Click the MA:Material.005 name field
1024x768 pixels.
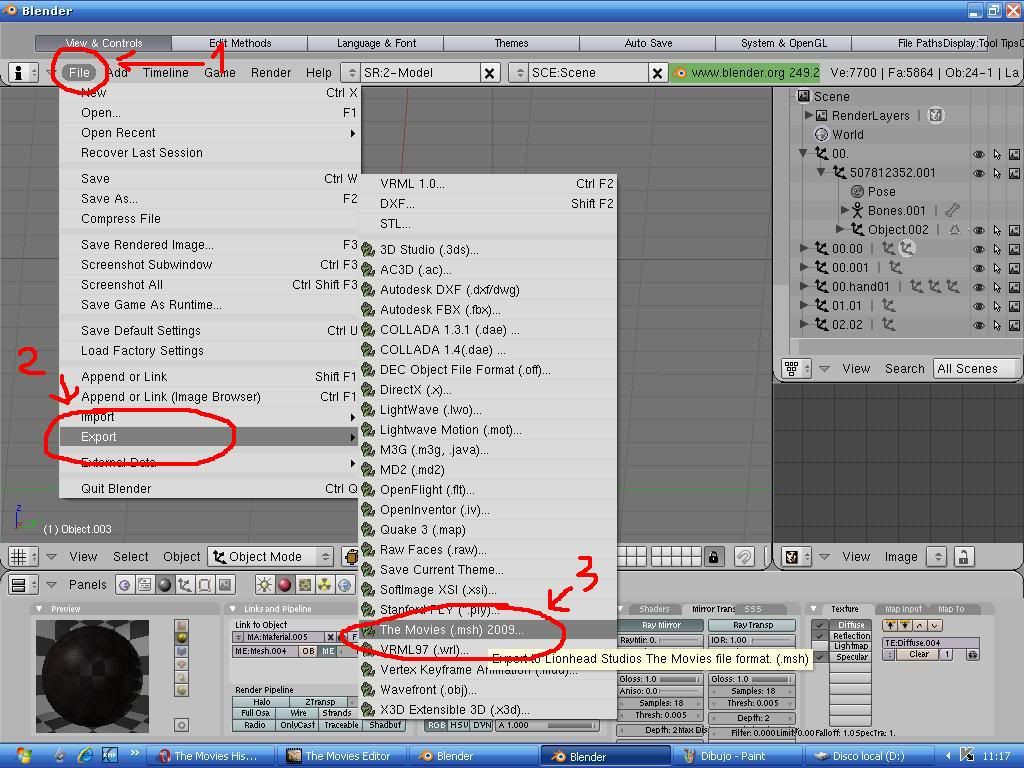click(284, 637)
